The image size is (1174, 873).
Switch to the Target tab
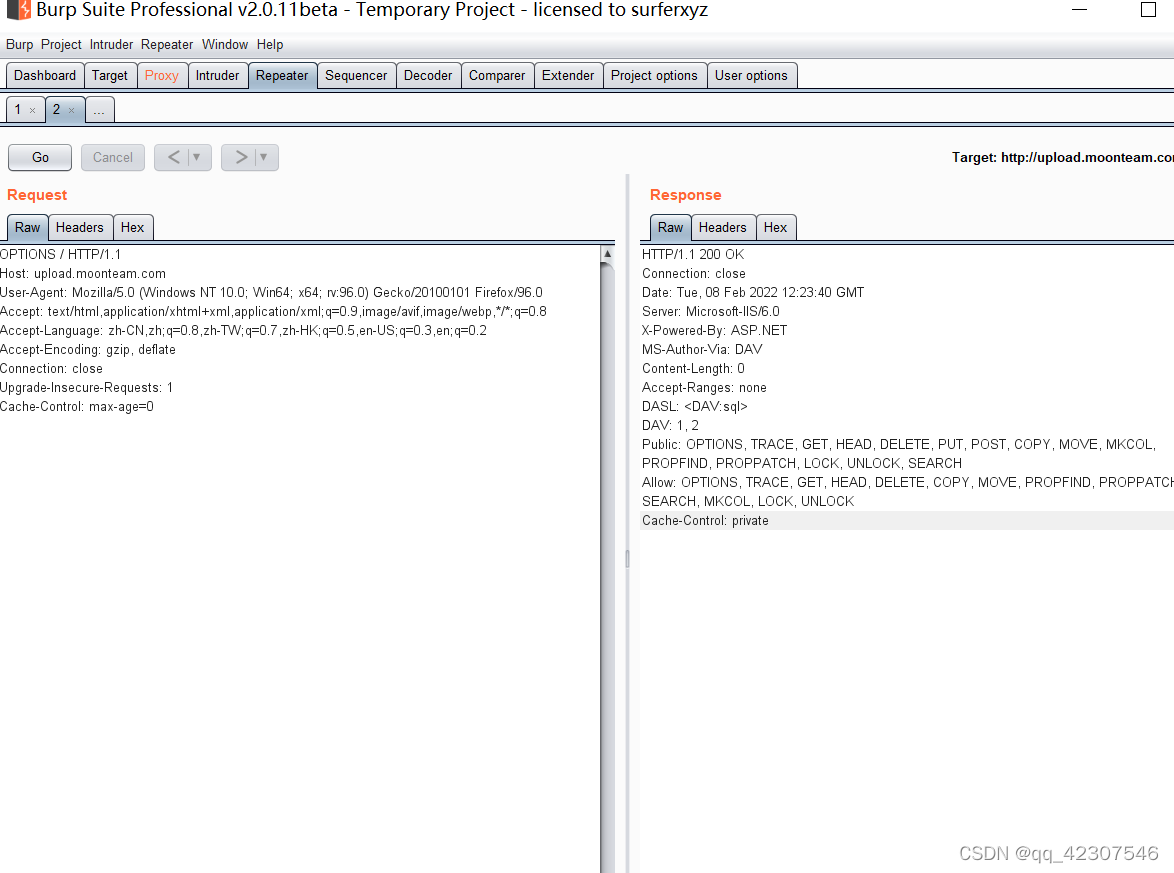click(x=110, y=76)
